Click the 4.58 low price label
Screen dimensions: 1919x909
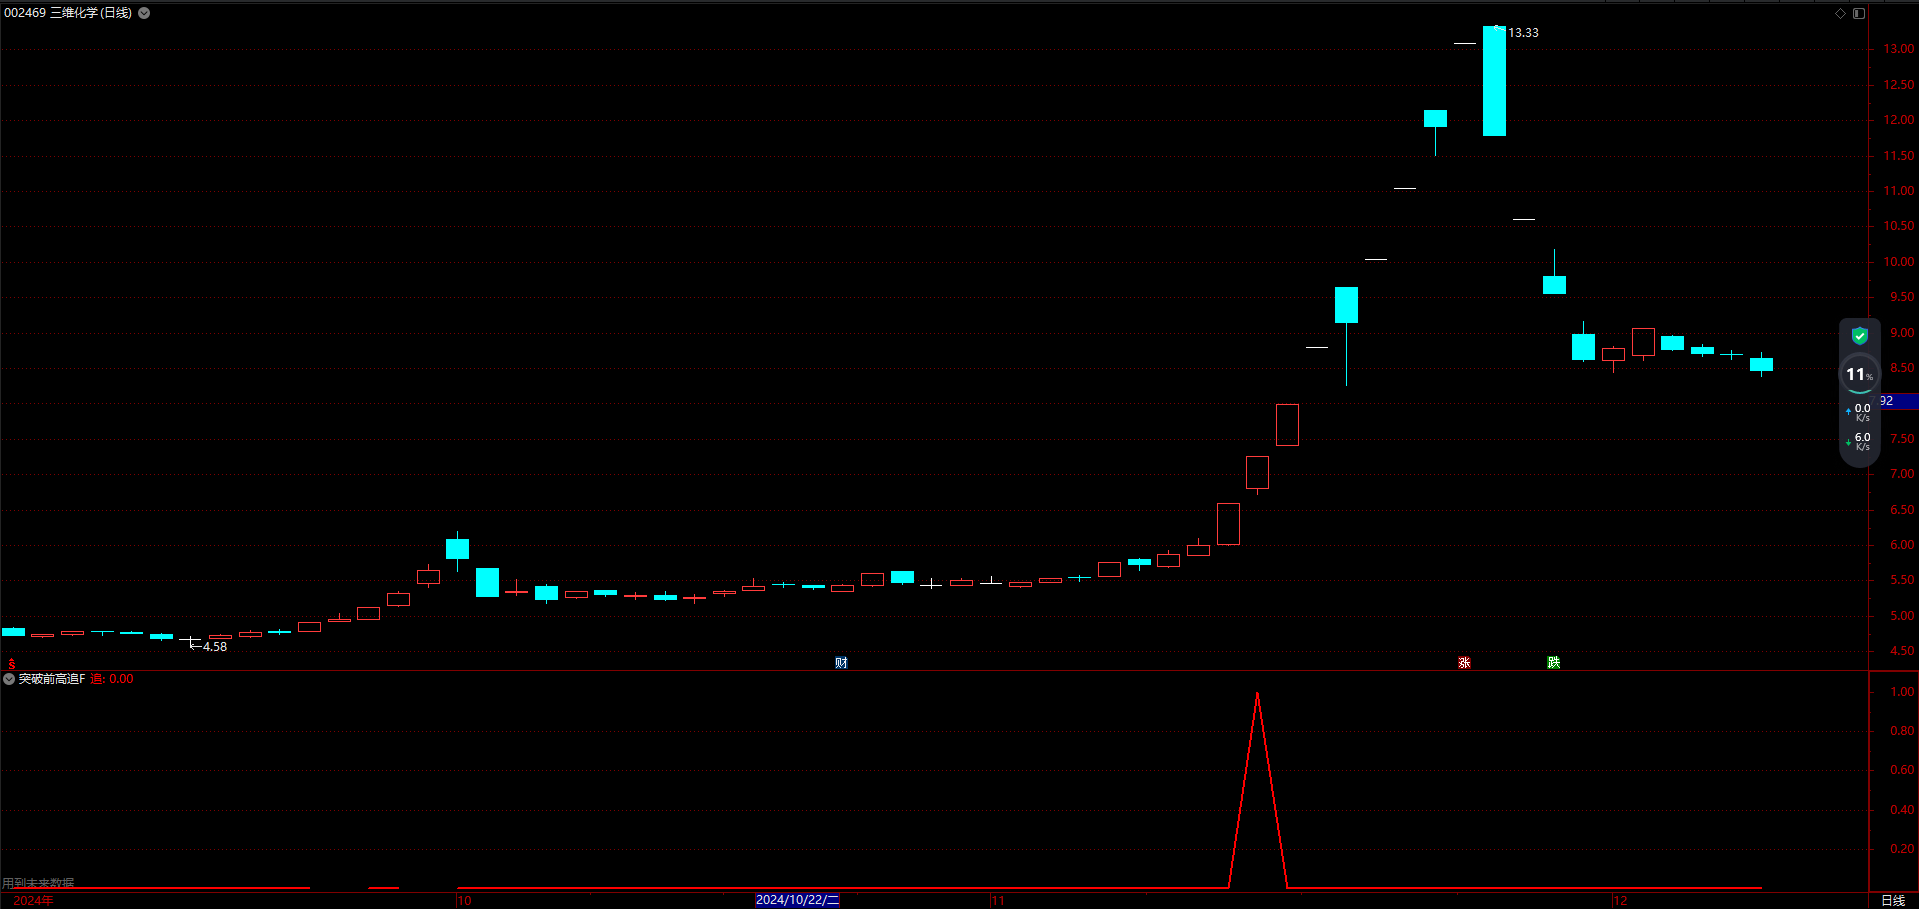pos(215,647)
